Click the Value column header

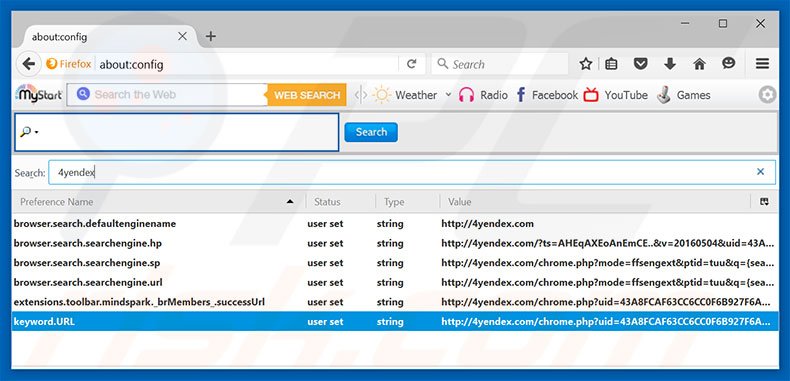coord(595,202)
